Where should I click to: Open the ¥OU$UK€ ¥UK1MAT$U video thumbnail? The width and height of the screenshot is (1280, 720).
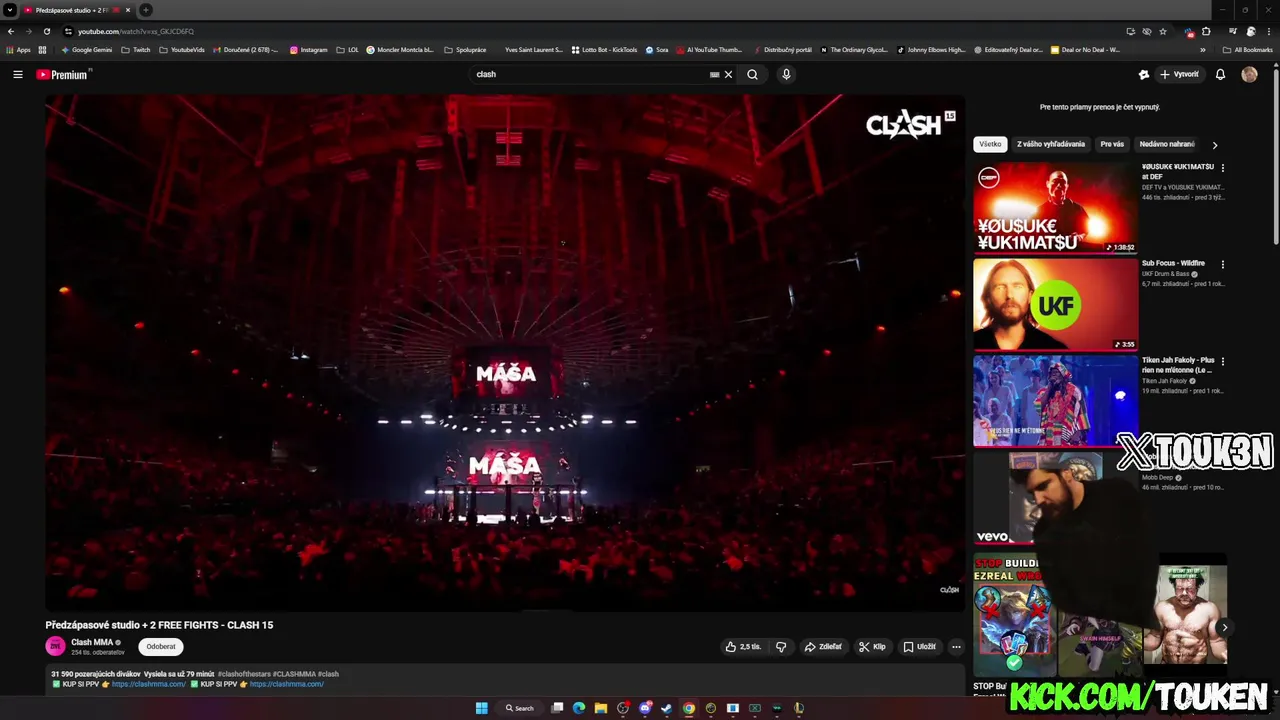coord(1055,207)
